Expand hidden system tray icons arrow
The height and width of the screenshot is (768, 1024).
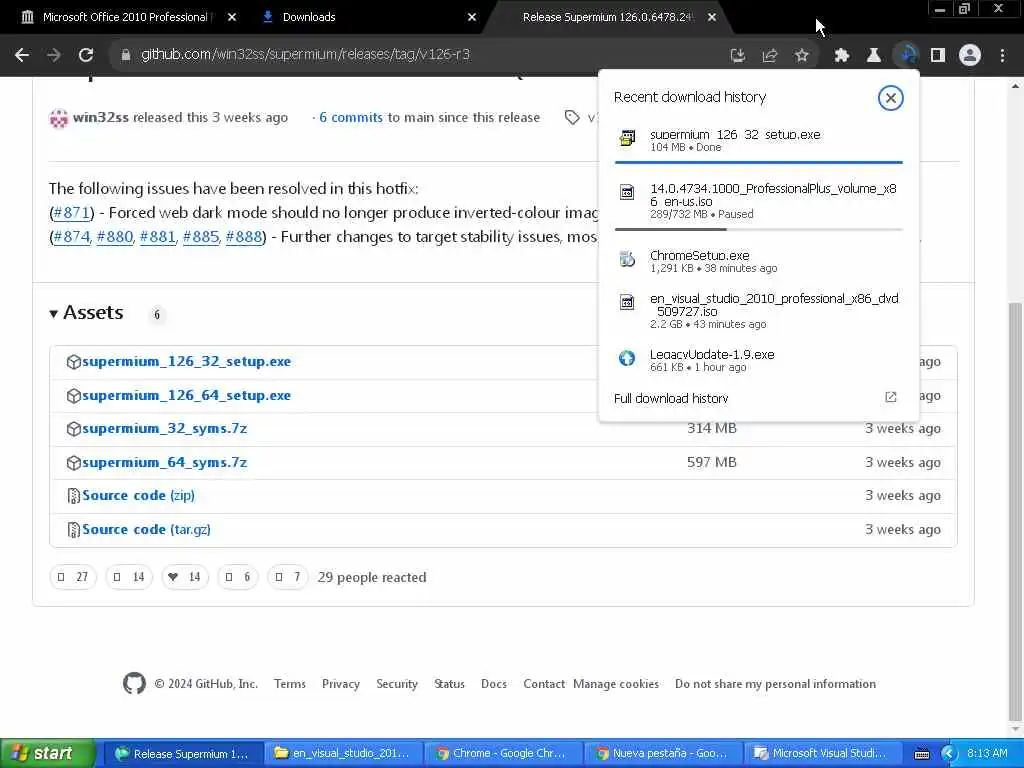click(x=949, y=754)
